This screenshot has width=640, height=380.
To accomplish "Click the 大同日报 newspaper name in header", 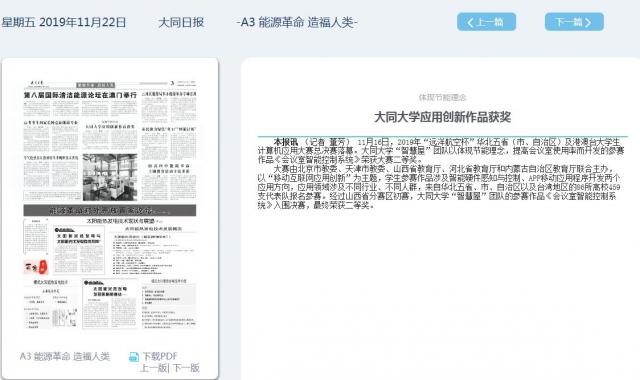I will 181,22.
